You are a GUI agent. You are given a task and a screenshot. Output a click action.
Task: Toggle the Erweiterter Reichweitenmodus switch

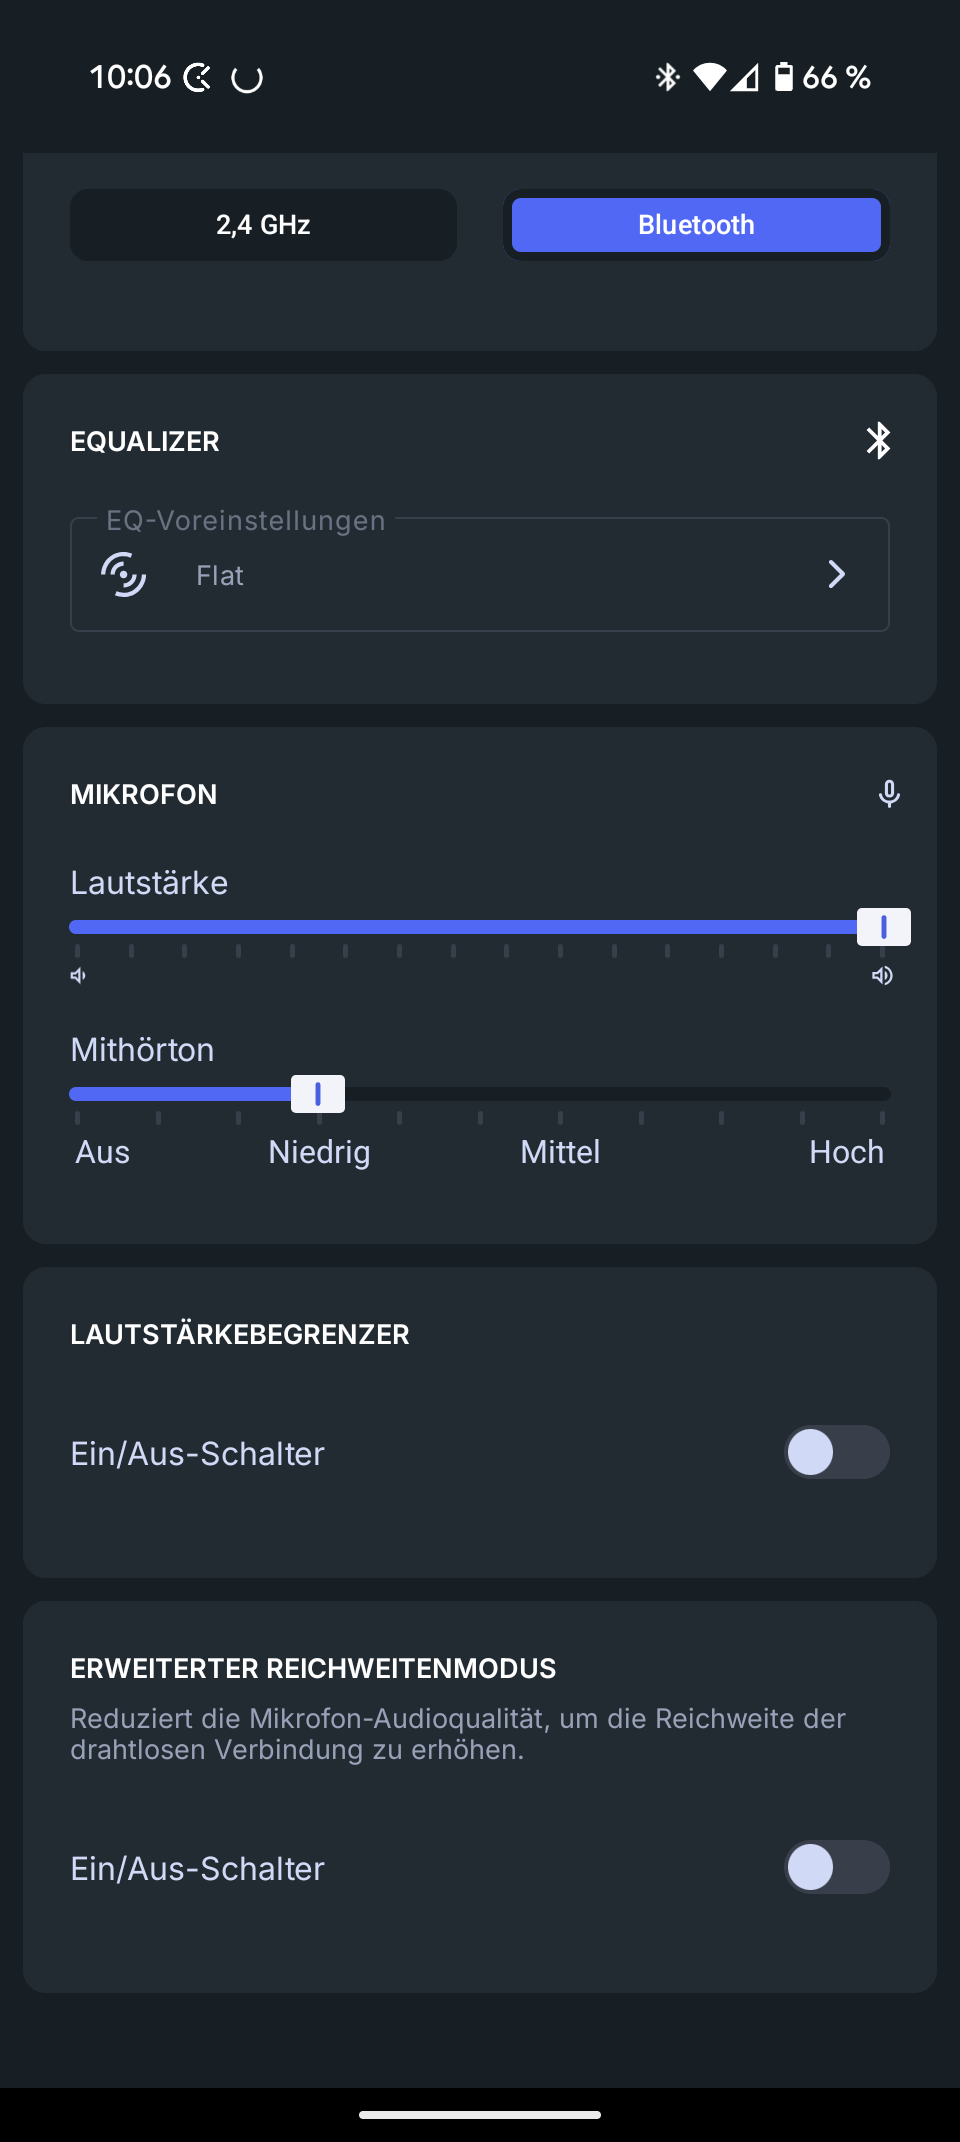[836, 1867]
